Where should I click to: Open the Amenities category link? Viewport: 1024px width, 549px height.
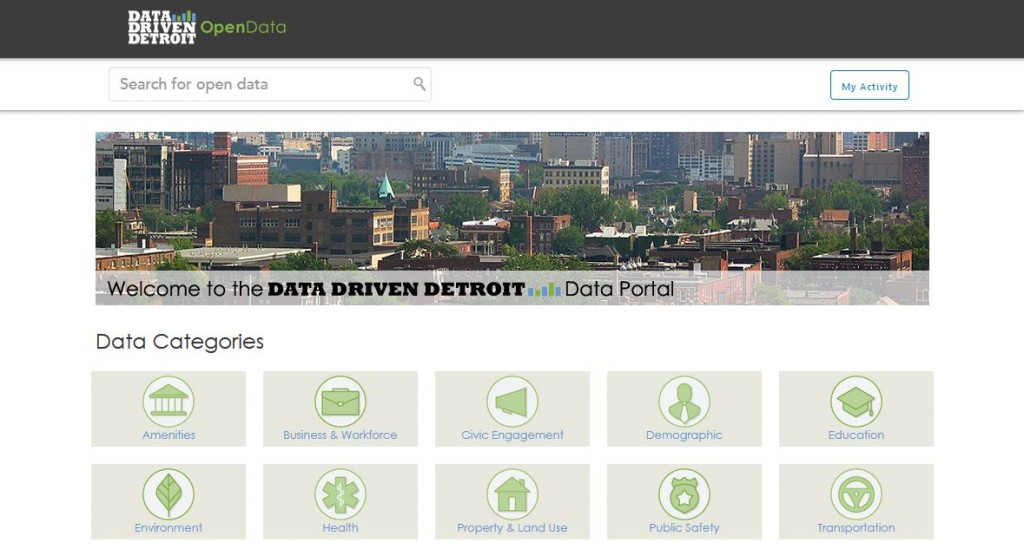tap(168, 435)
